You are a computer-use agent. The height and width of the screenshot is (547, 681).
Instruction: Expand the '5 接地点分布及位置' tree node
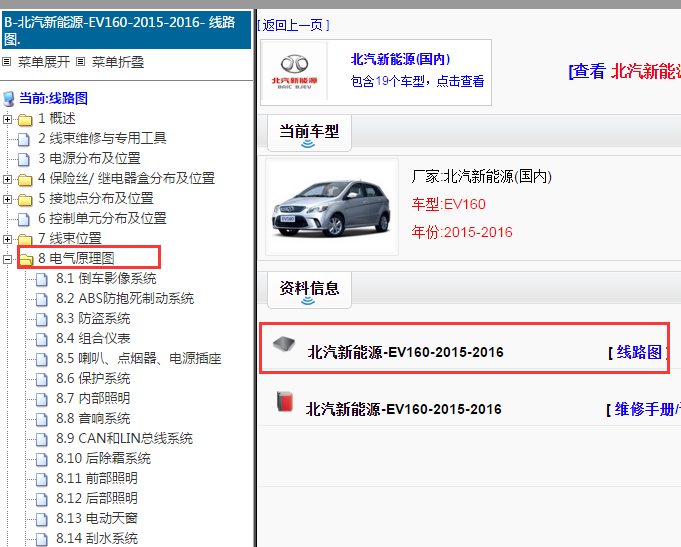click(7, 199)
